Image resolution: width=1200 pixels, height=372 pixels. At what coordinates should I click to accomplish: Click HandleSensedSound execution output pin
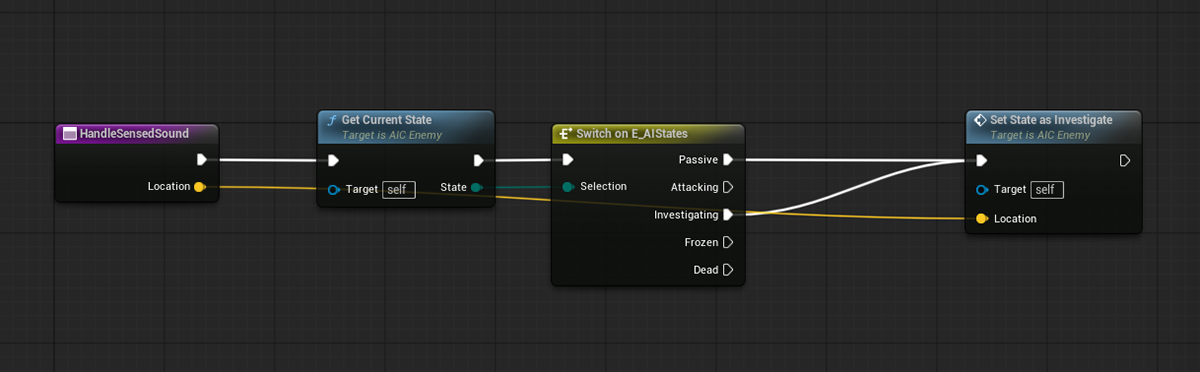202,159
